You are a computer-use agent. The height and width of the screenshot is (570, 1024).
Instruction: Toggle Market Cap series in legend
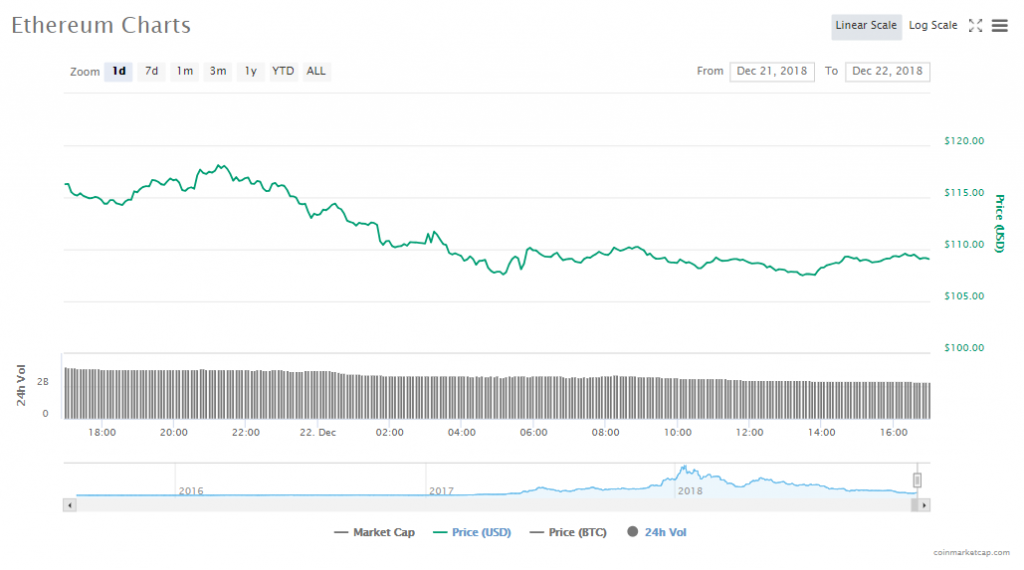click(375, 533)
